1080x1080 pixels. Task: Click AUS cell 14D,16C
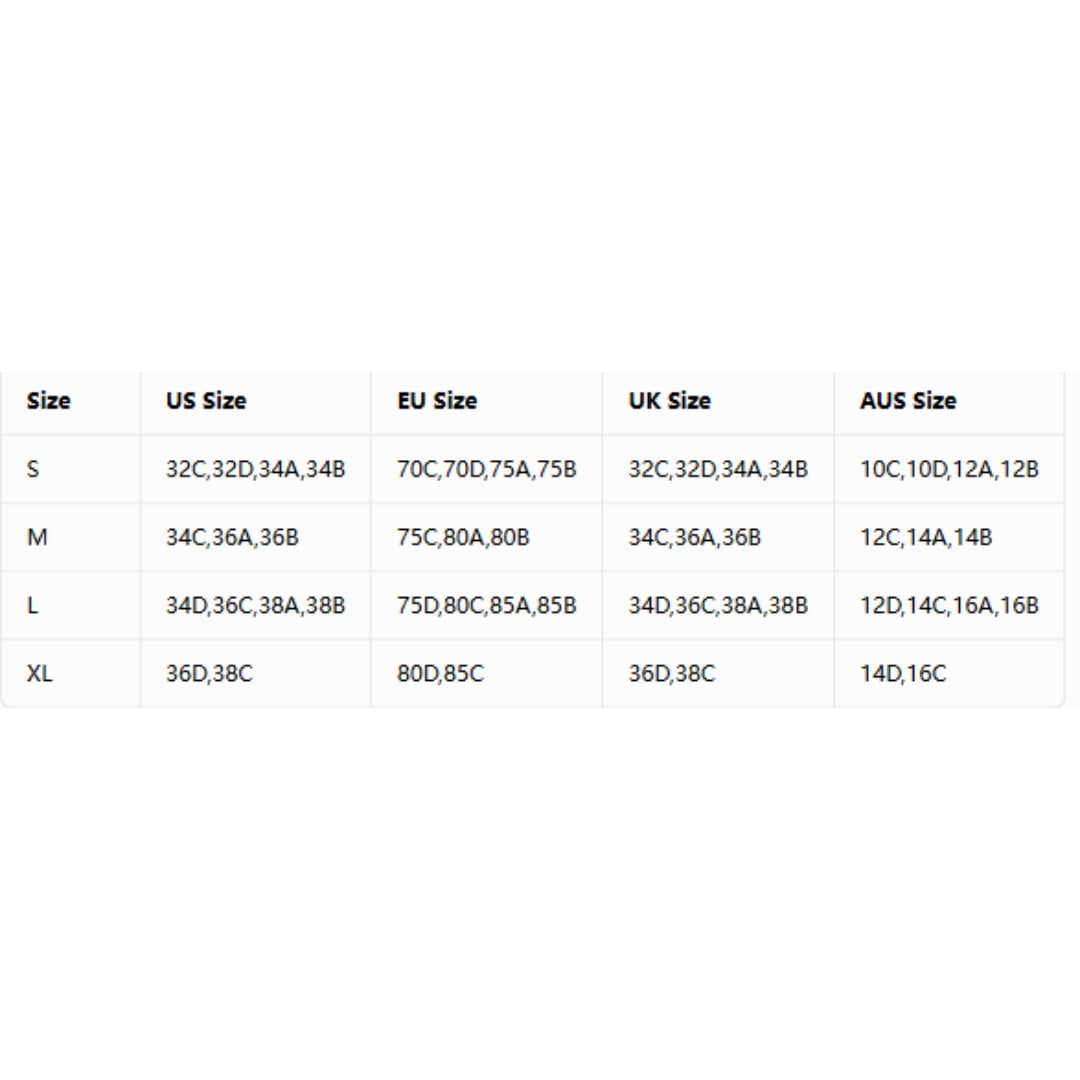[x=903, y=673]
